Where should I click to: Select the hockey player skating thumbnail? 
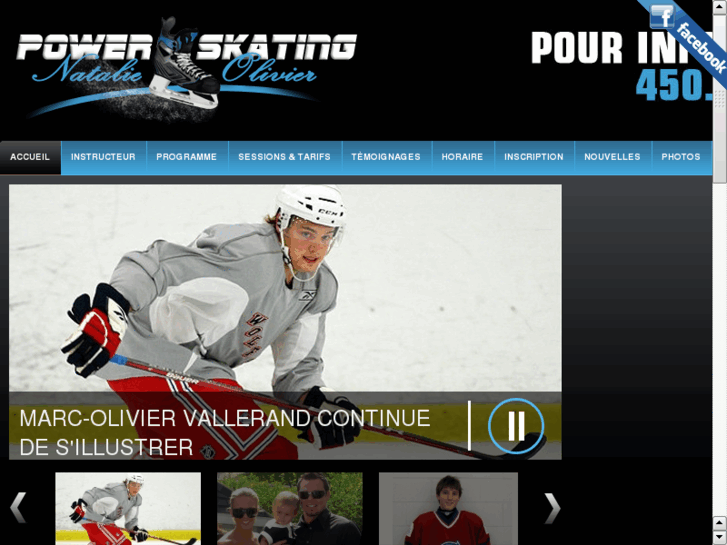click(x=128, y=508)
